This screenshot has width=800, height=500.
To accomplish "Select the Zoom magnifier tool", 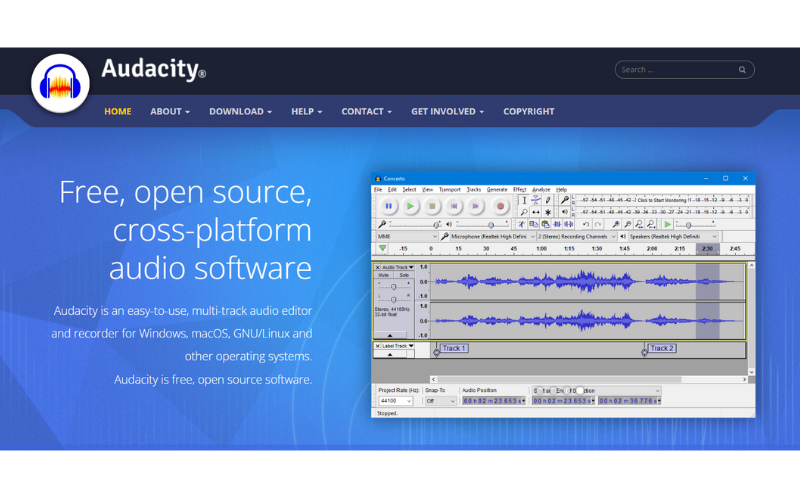I will click(524, 212).
